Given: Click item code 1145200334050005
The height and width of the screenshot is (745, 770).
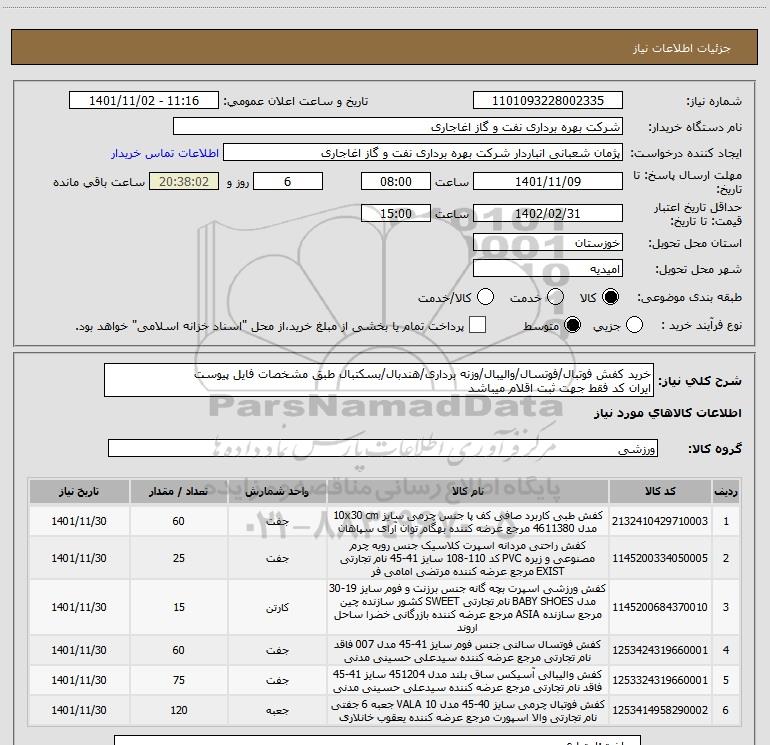Looking at the screenshot, I should 660,558.
